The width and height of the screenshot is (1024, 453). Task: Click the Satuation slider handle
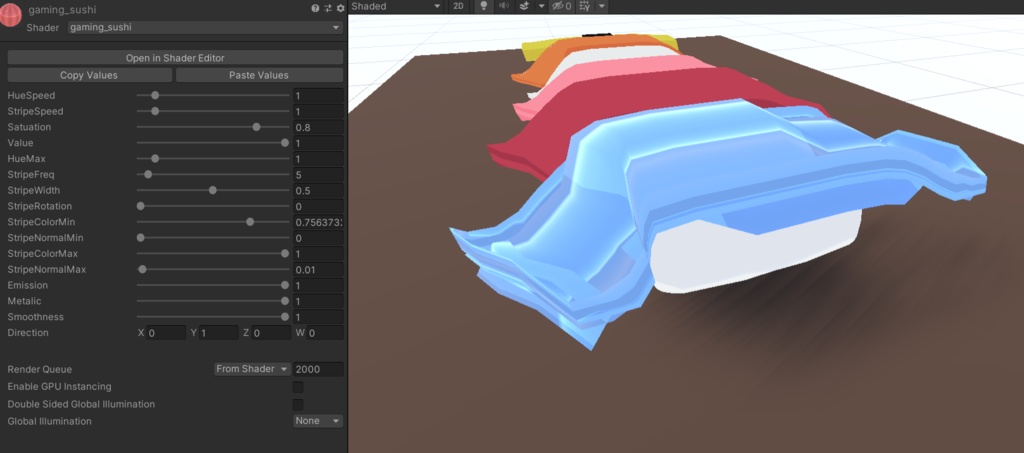pos(257,127)
